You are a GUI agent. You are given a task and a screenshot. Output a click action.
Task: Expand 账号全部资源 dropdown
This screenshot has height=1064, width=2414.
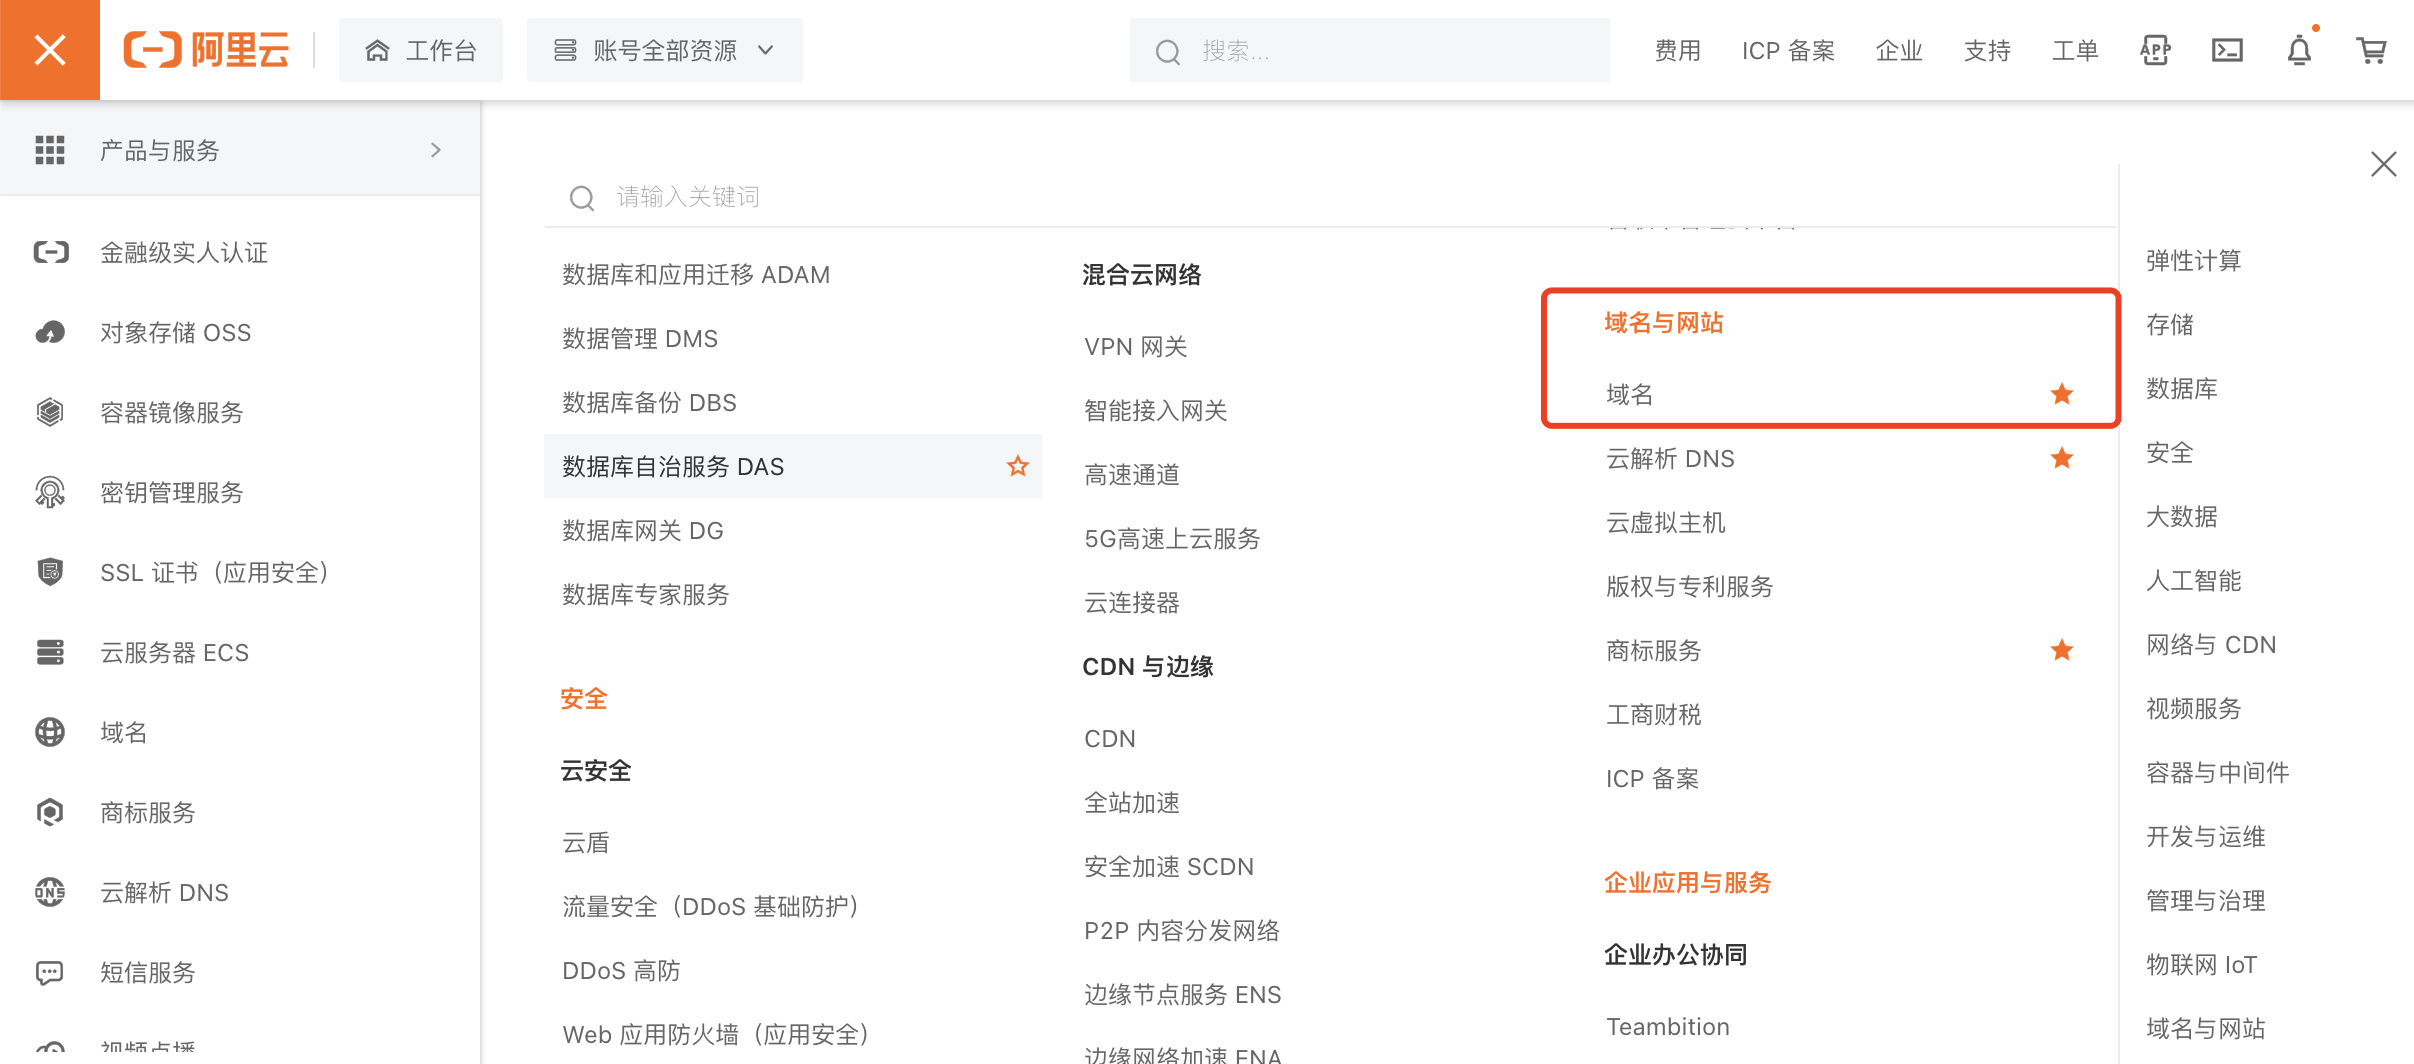(x=665, y=50)
